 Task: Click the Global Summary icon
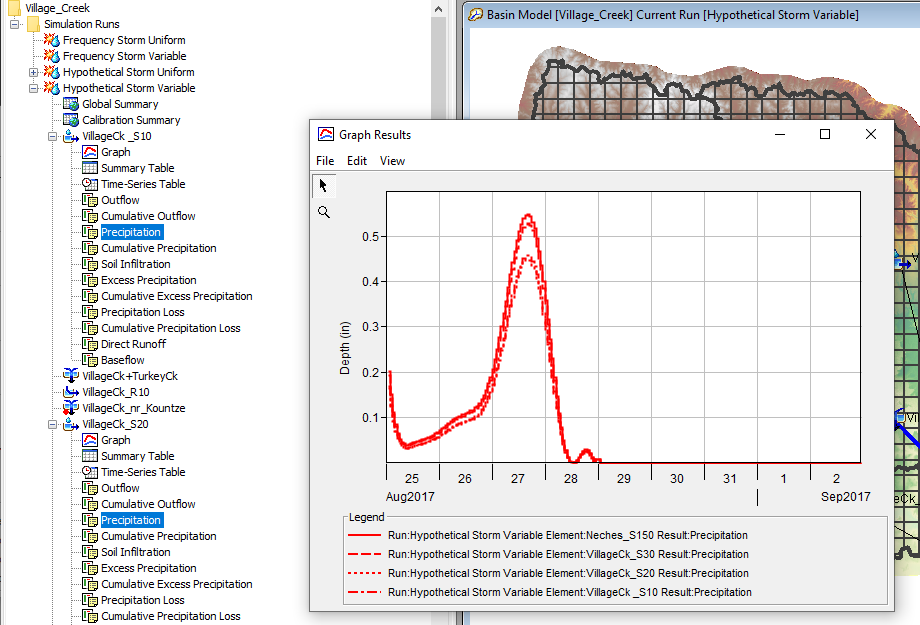point(71,104)
